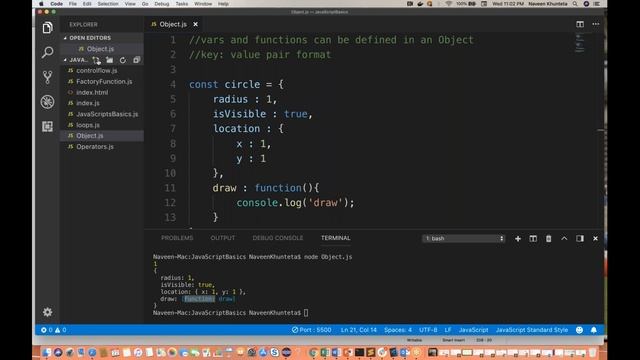Select the Terminal tab

pos(336,238)
